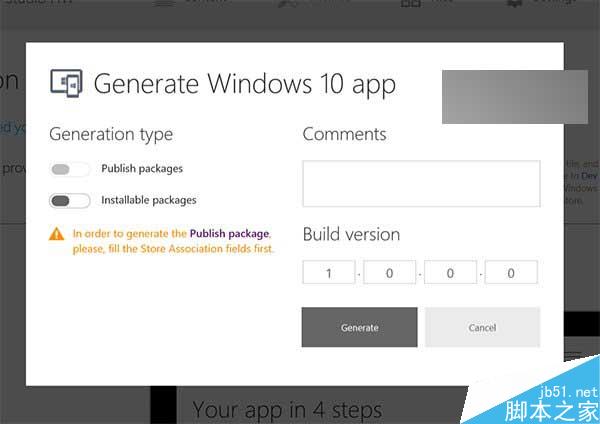600x424 pixels.
Task: Click the gray rectangle right of the title
Action: pyautogui.click(x=515, y=96)
